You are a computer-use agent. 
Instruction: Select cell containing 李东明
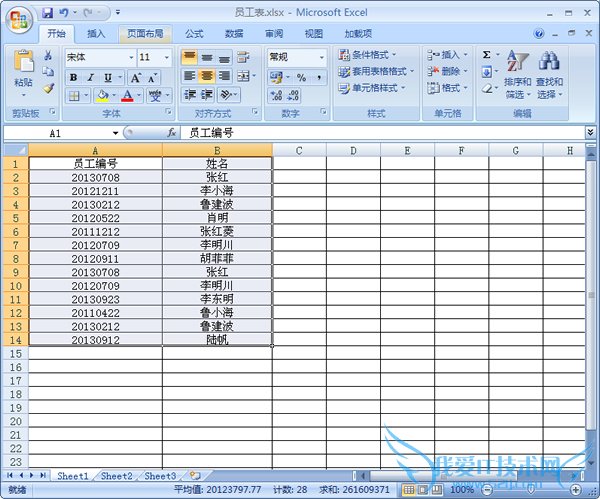pos(217,299)
